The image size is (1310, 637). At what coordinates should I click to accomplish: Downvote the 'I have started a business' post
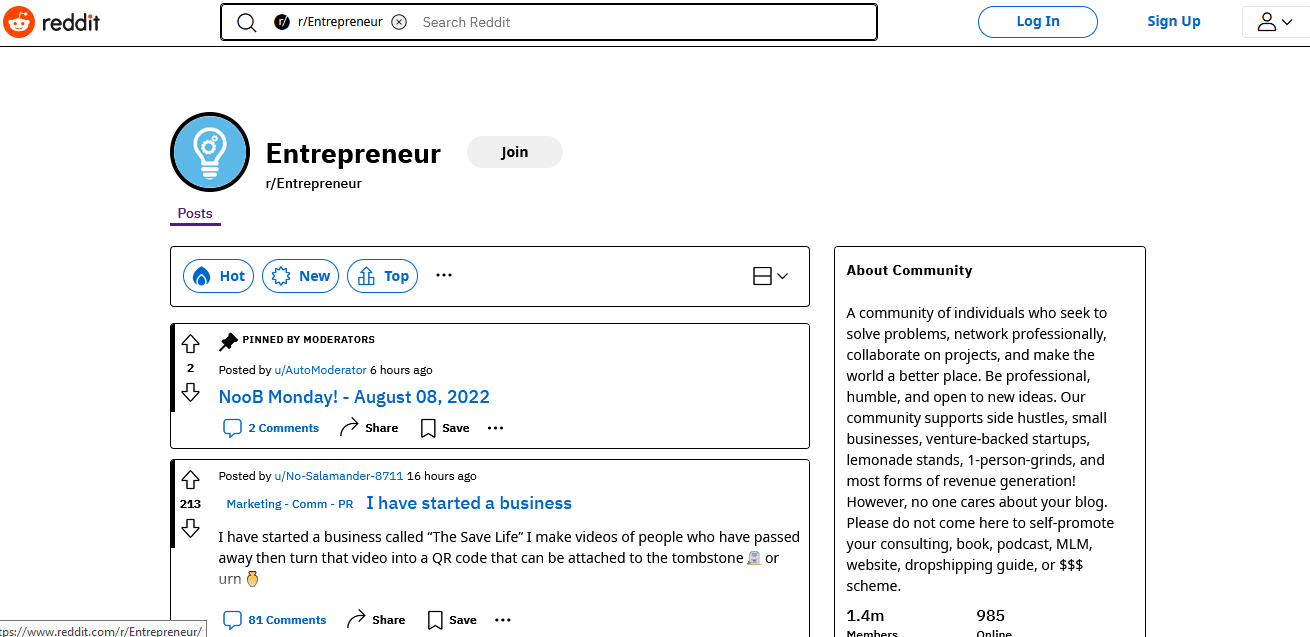(190, 528)
